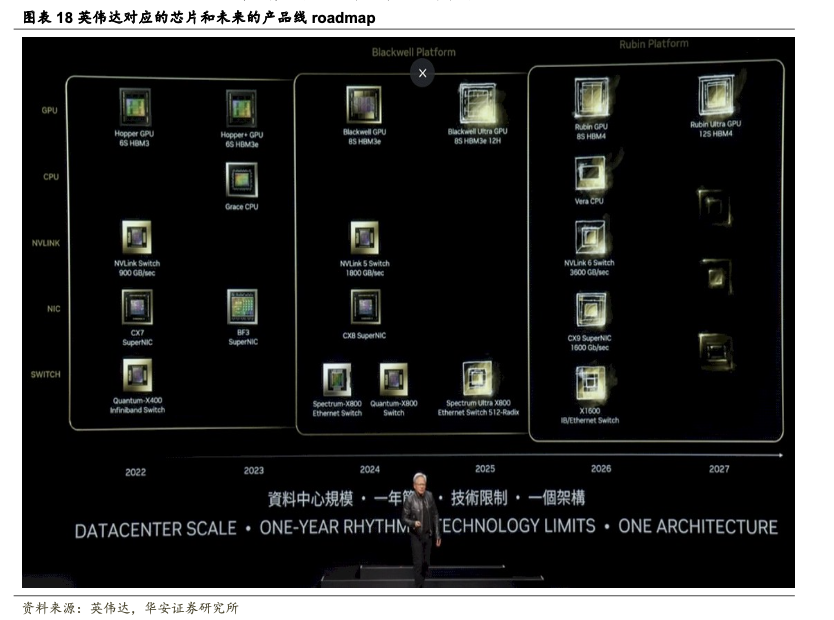This screenshot has width=834, height=620.
Task: Click the NVLink 5 Switch 1800 GB/sec chip
Action: tap(365, 238)
